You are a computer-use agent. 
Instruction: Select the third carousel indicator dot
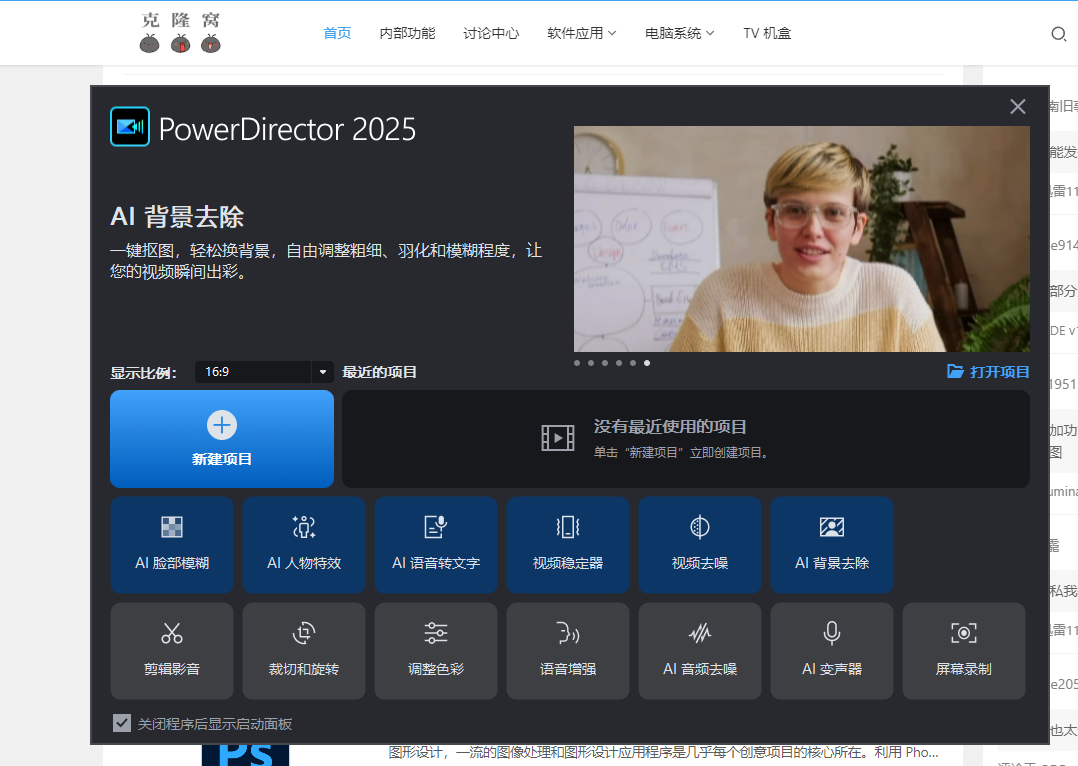coord(605,363)
